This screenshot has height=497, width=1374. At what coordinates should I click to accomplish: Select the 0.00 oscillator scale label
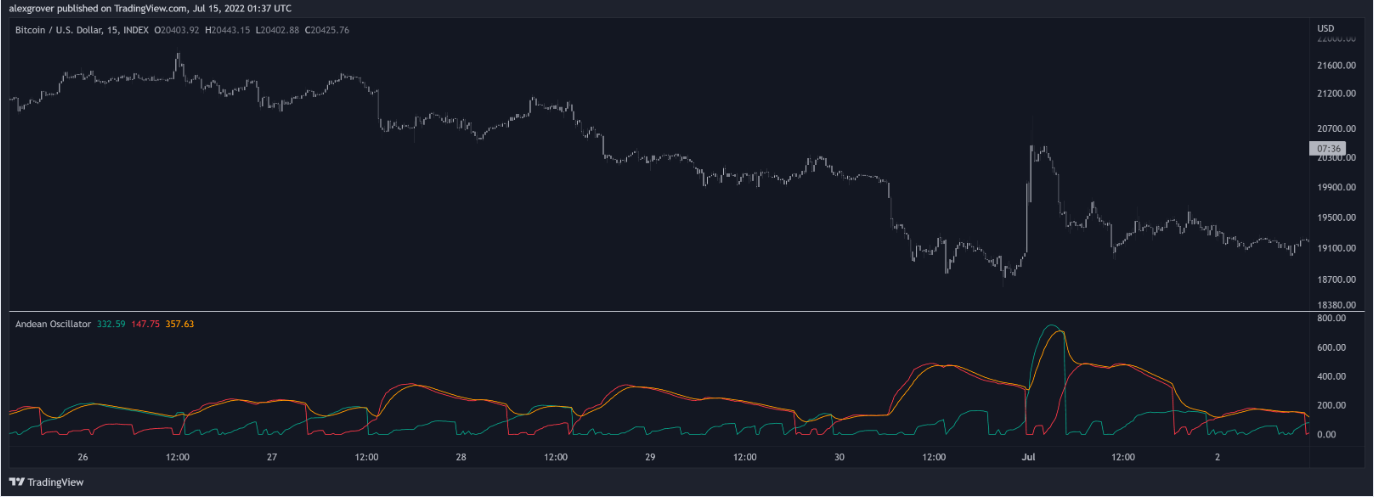pyautogui.click(x=1325, y=435)
